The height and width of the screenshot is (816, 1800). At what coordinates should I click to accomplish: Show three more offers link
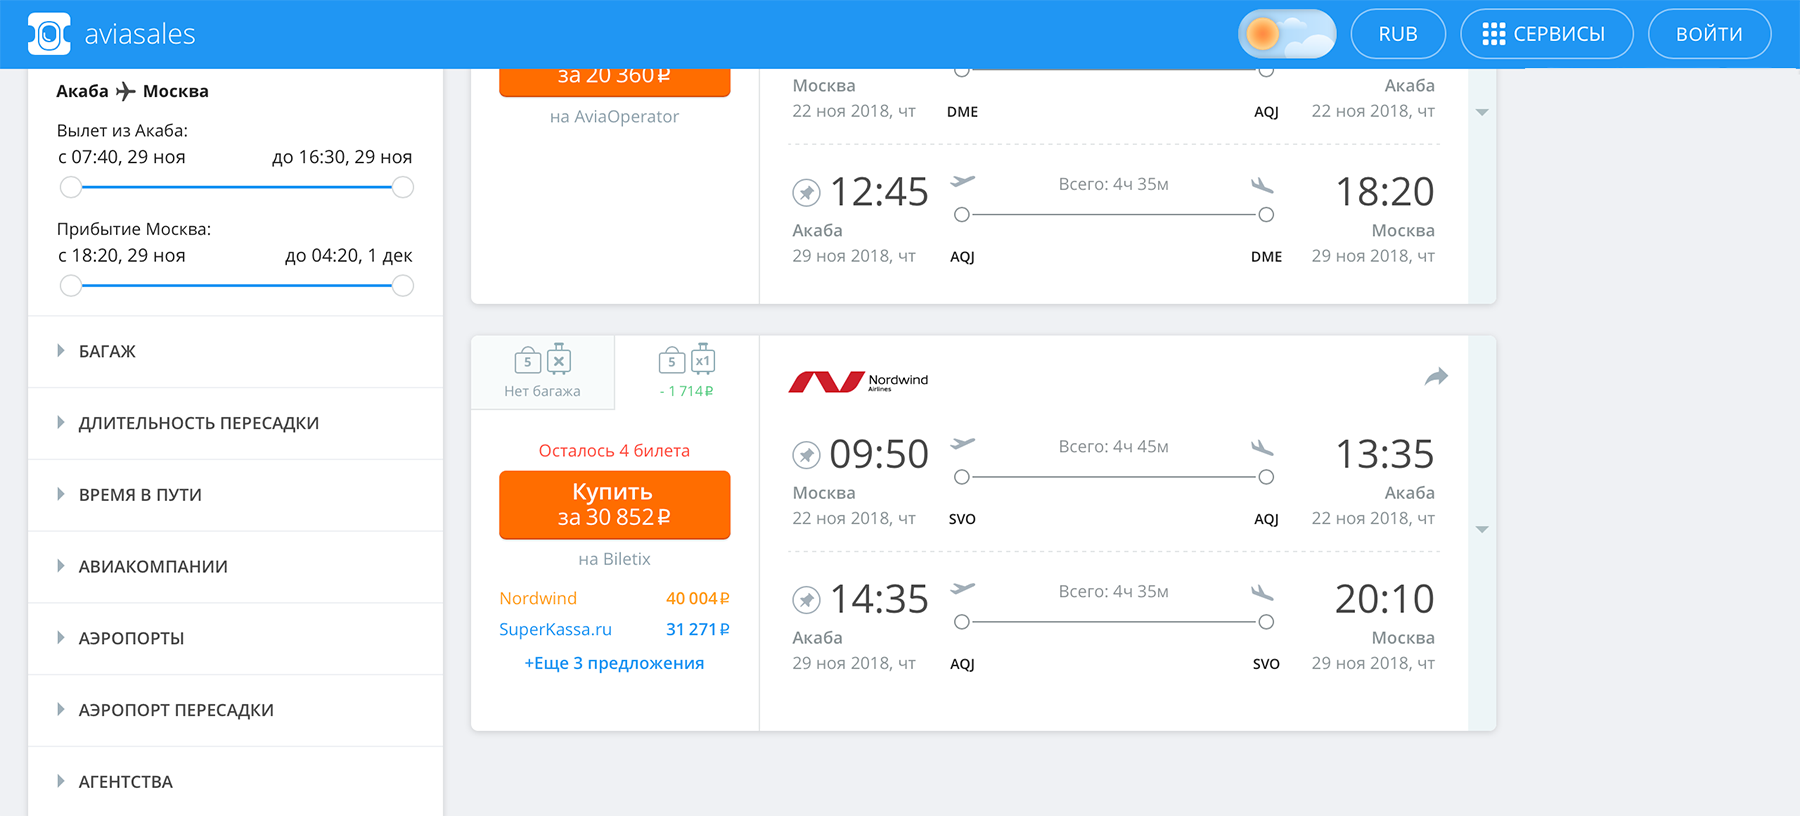[614, 664]
